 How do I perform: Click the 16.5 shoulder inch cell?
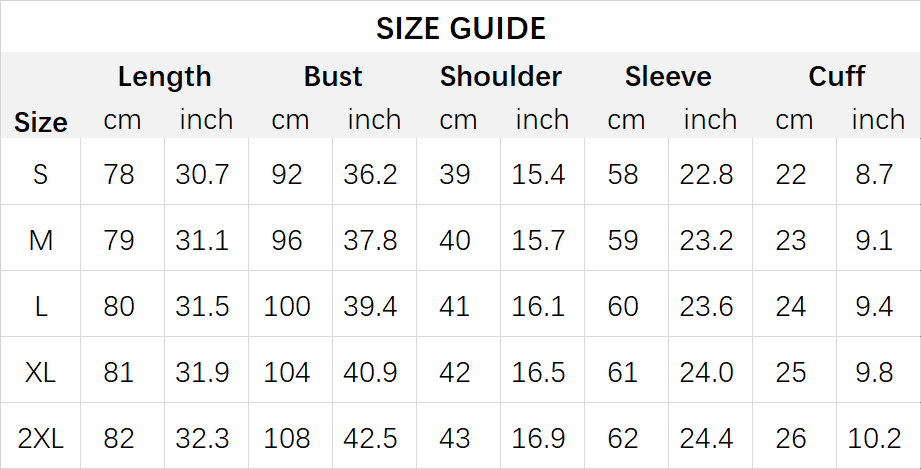click(539, 372)
